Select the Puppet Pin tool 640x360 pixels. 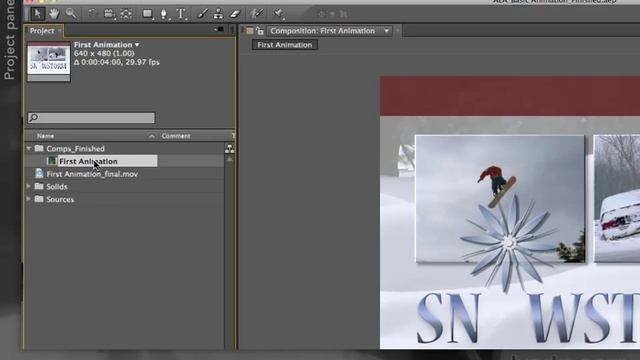click(279, 14)
